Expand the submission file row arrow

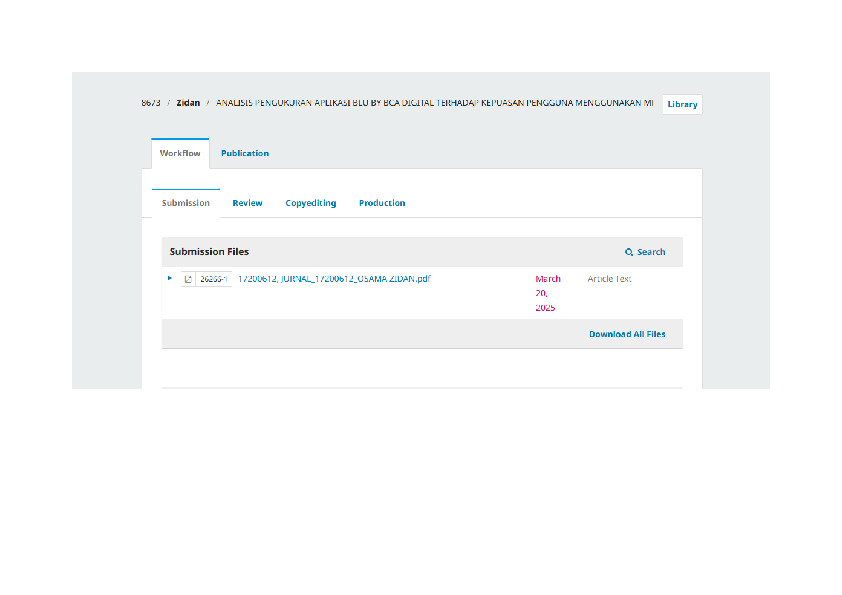(x=170, y=278)
